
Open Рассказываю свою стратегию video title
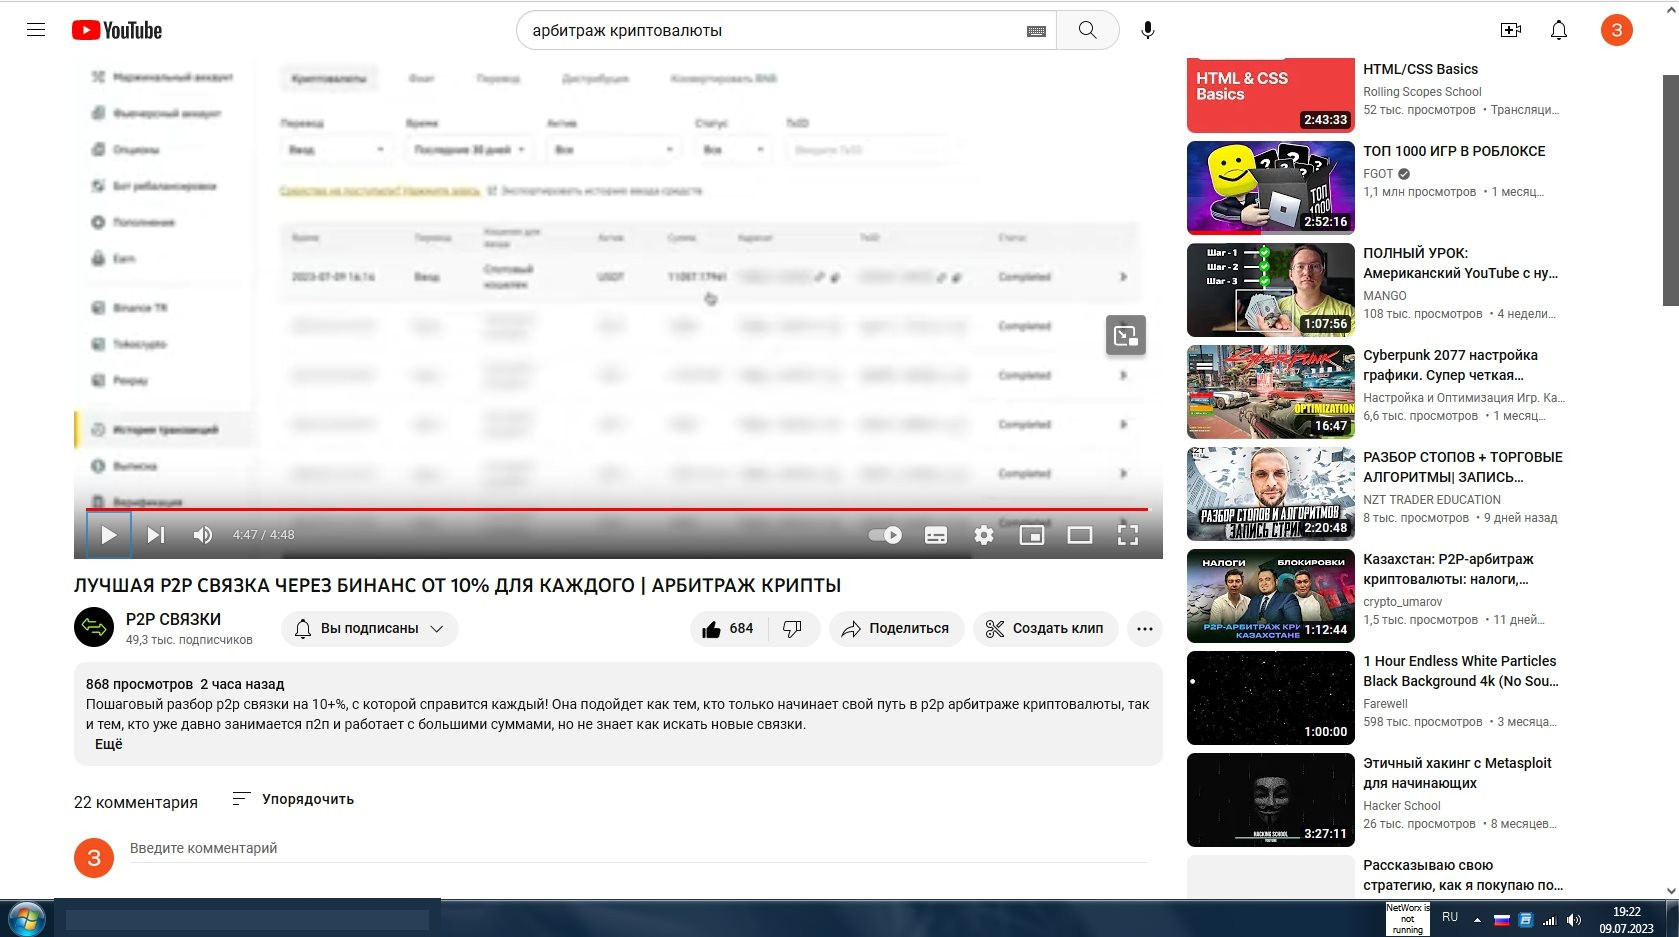pyautogui.click(x=1462, y=875)
